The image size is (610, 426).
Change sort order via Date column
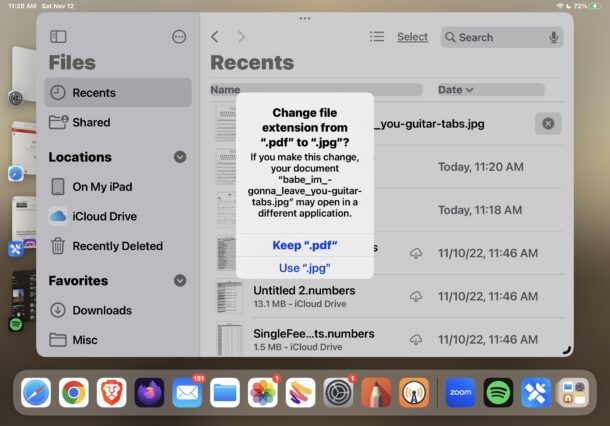(456, 90)
